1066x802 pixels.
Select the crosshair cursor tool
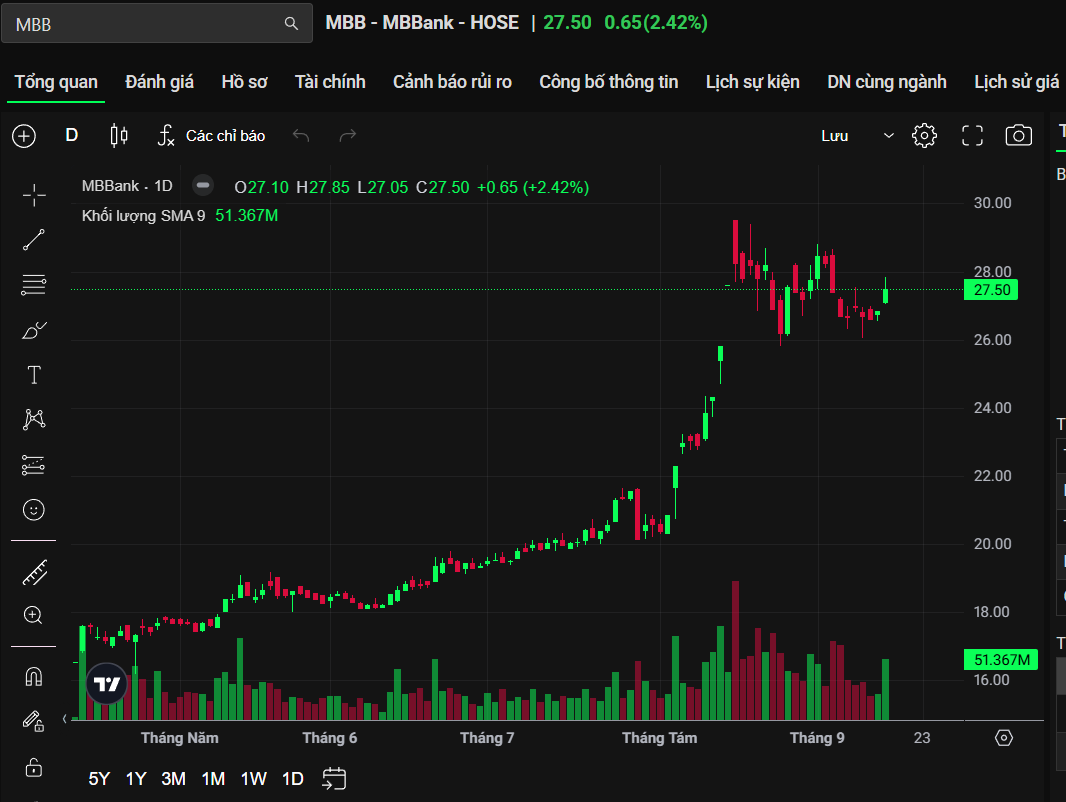(x=34, y=195)
